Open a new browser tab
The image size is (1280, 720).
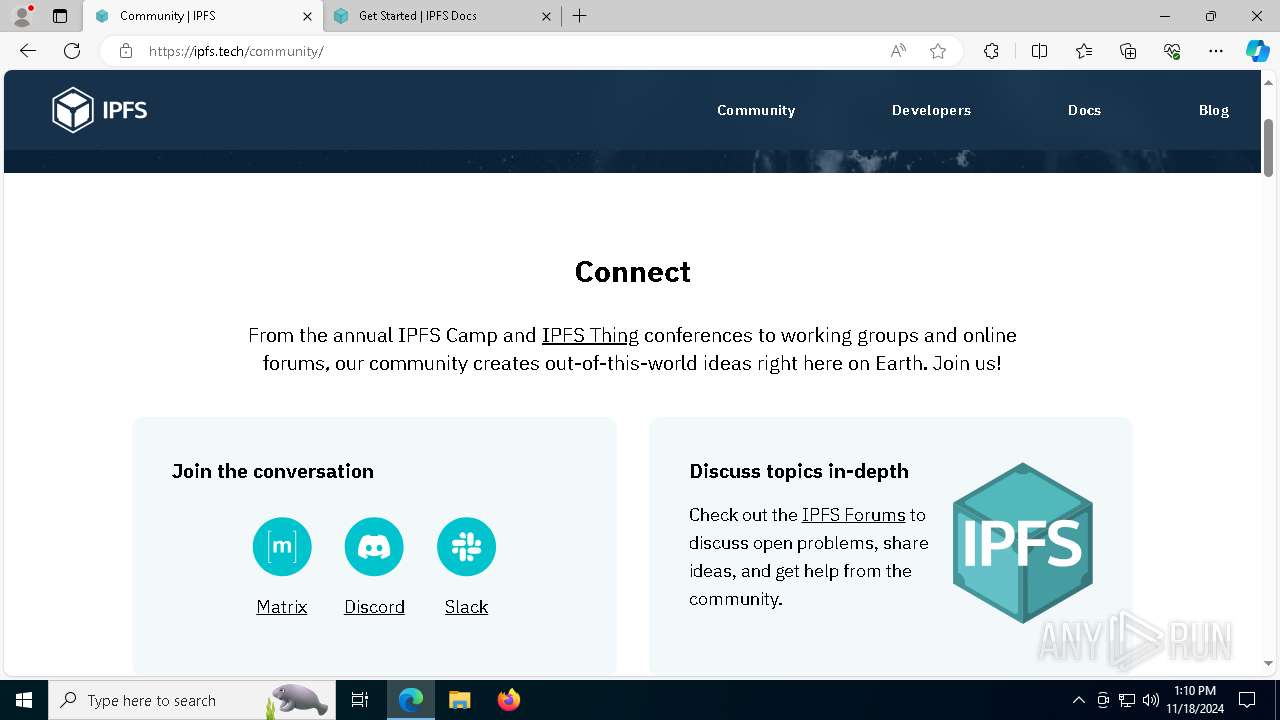[580, 16]
